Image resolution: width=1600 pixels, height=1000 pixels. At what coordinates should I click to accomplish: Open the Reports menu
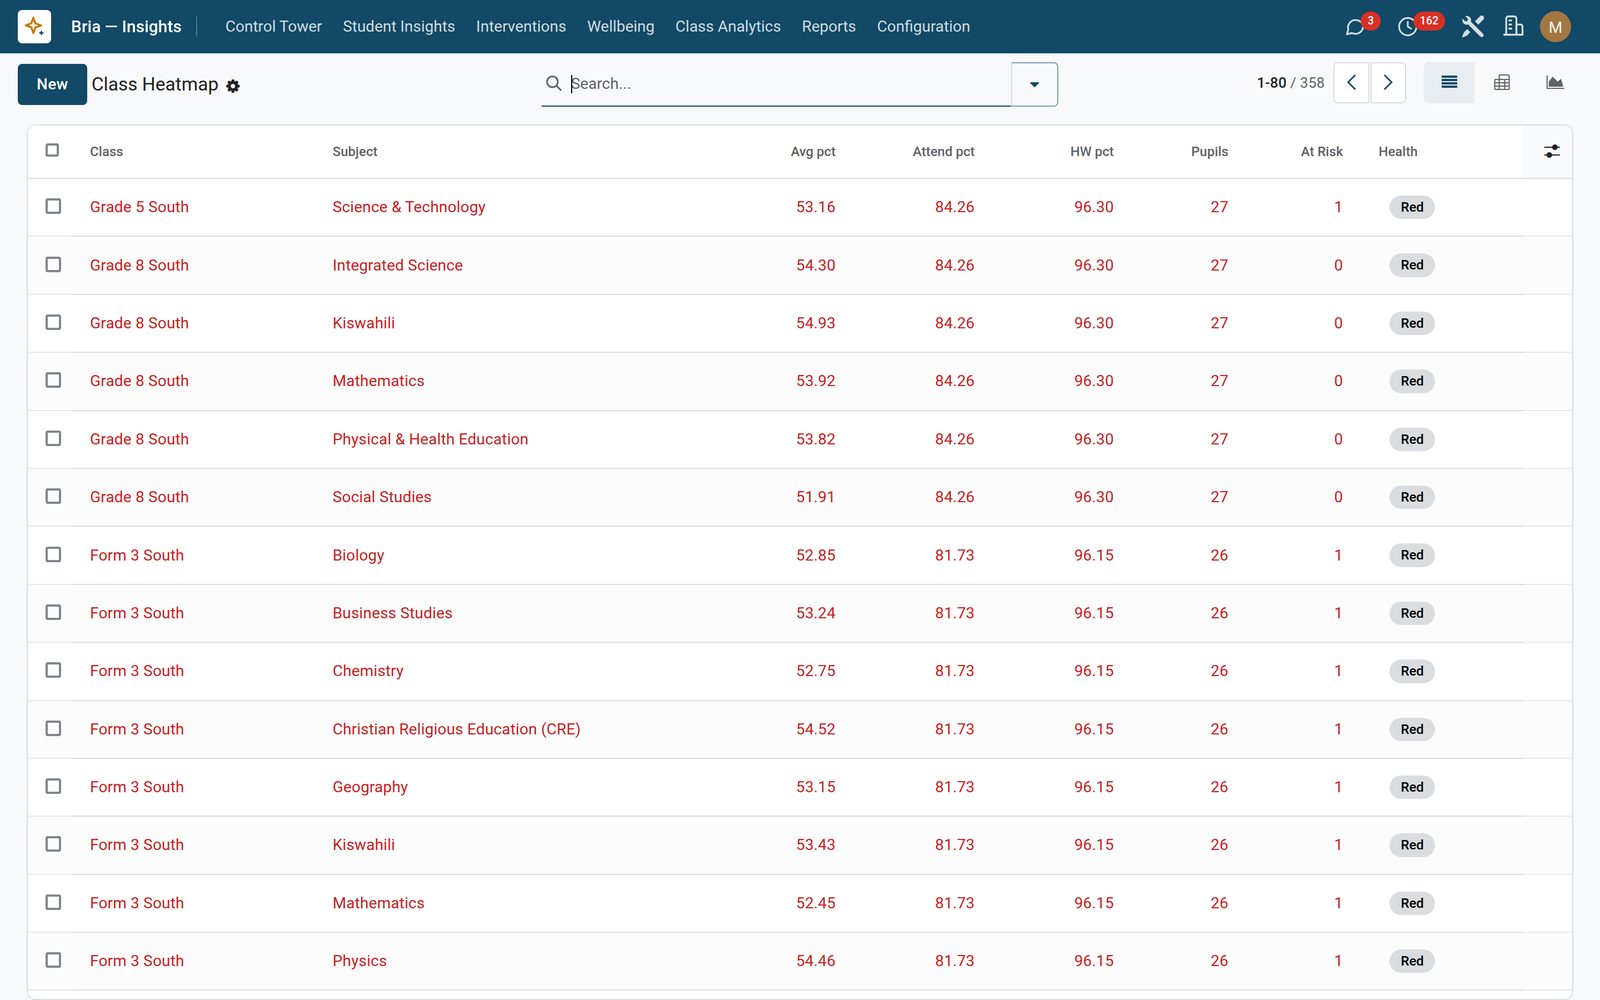point(828,27)
